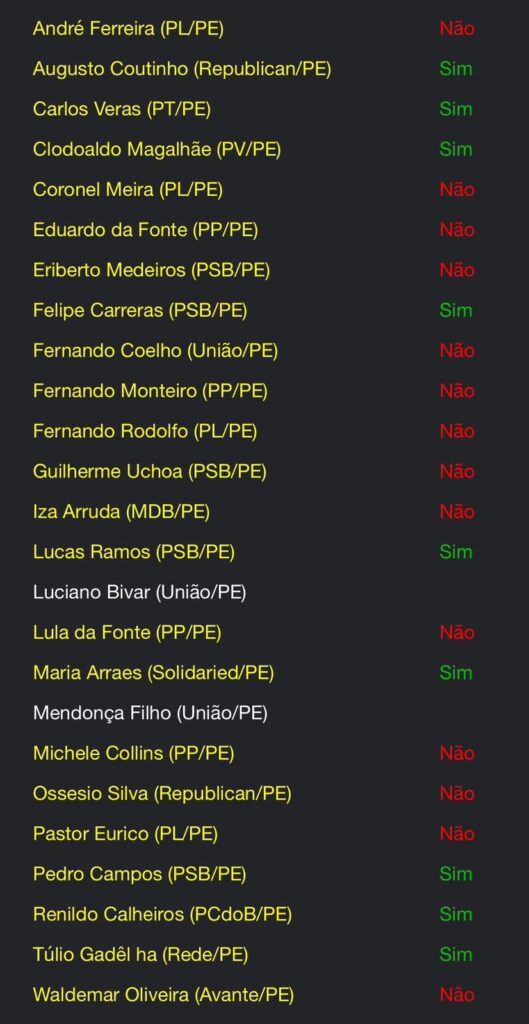The image size is (529, 1024).
Task: Click the Não vote beside Coronel Meira
Action: (x=457, y=190)
